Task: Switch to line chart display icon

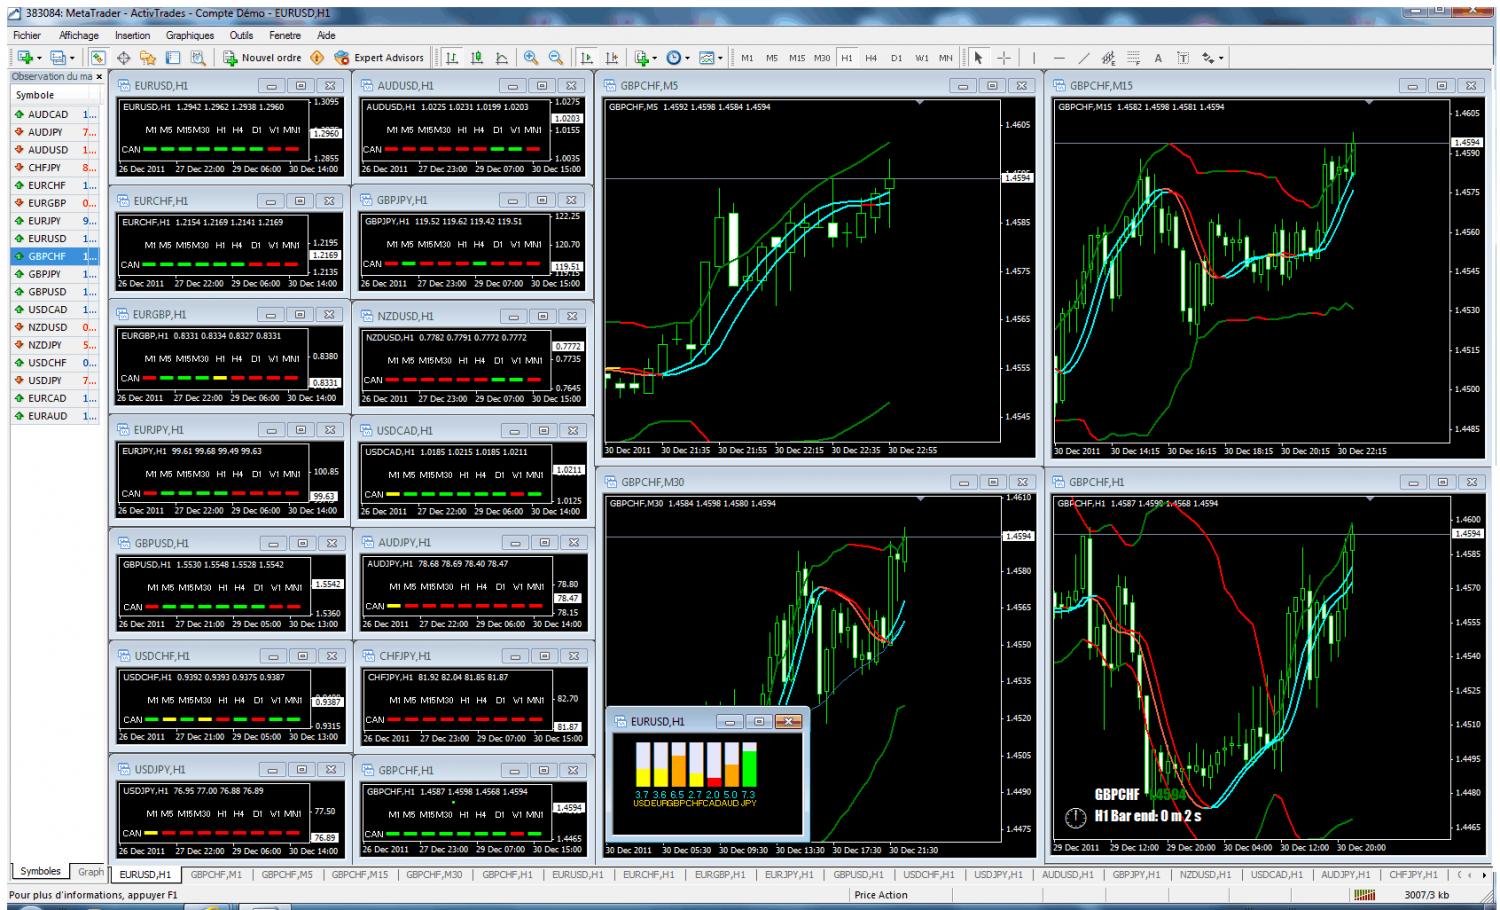Action: point(501,57)
